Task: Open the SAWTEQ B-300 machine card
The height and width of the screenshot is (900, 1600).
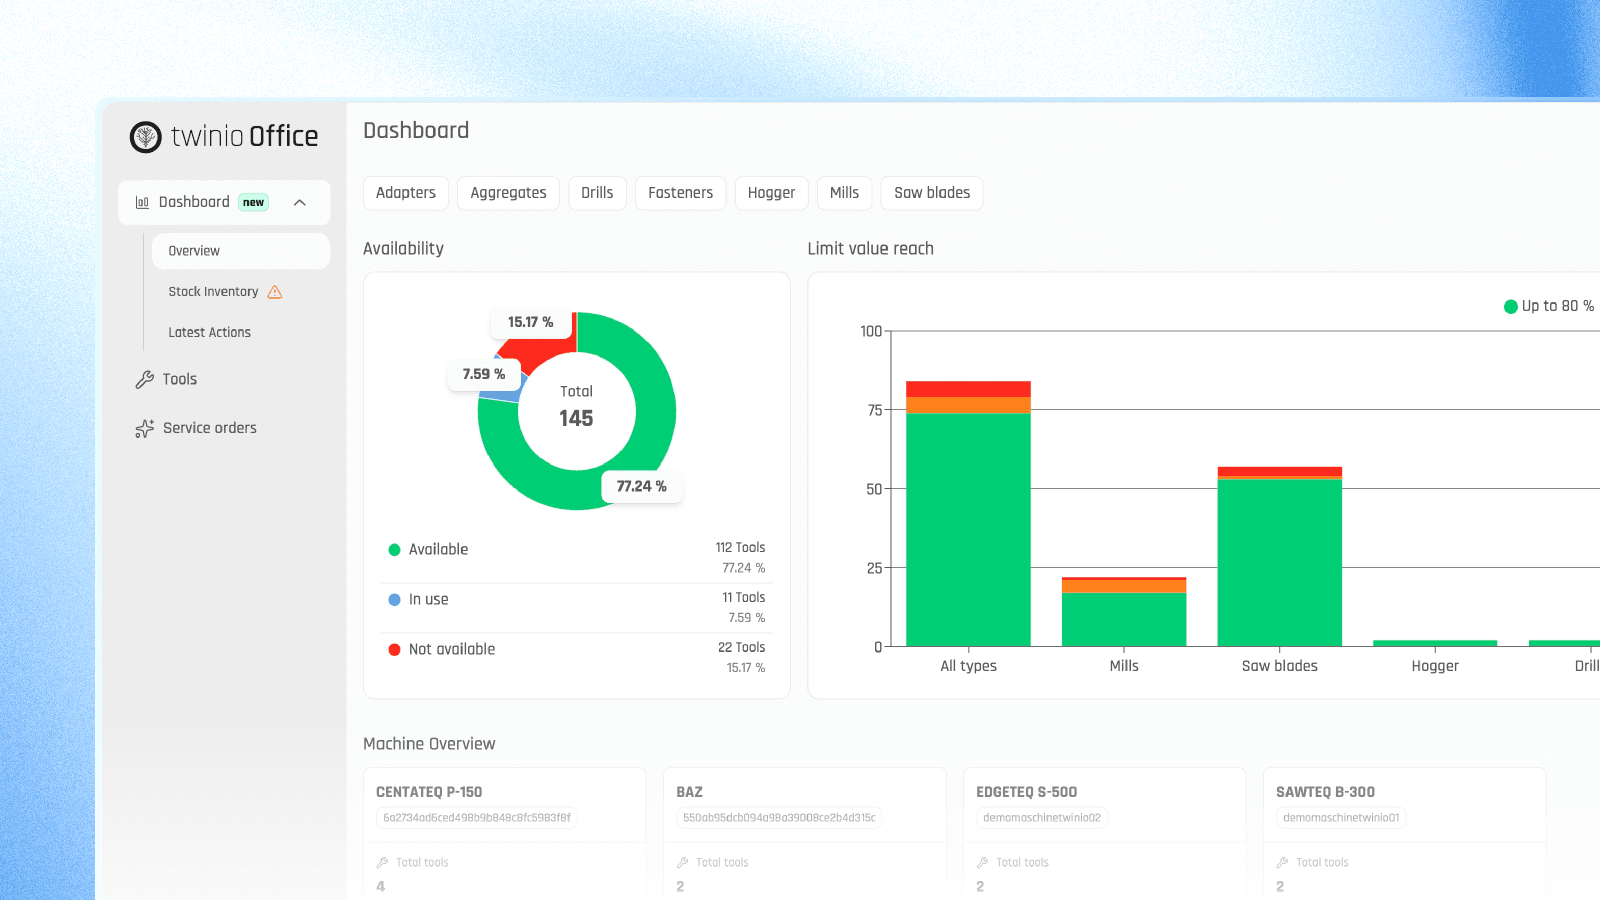Action: tap(1405, 834)
